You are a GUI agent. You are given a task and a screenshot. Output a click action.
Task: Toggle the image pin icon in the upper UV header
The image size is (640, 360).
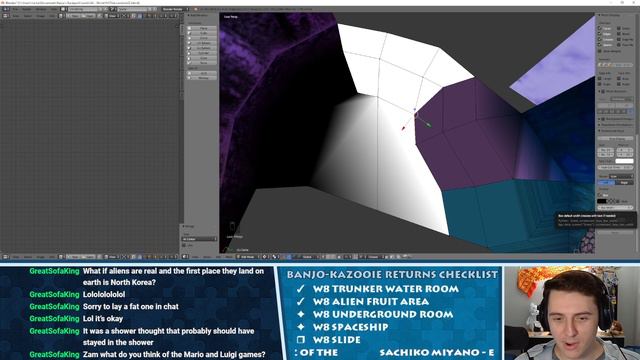[100, 16]
